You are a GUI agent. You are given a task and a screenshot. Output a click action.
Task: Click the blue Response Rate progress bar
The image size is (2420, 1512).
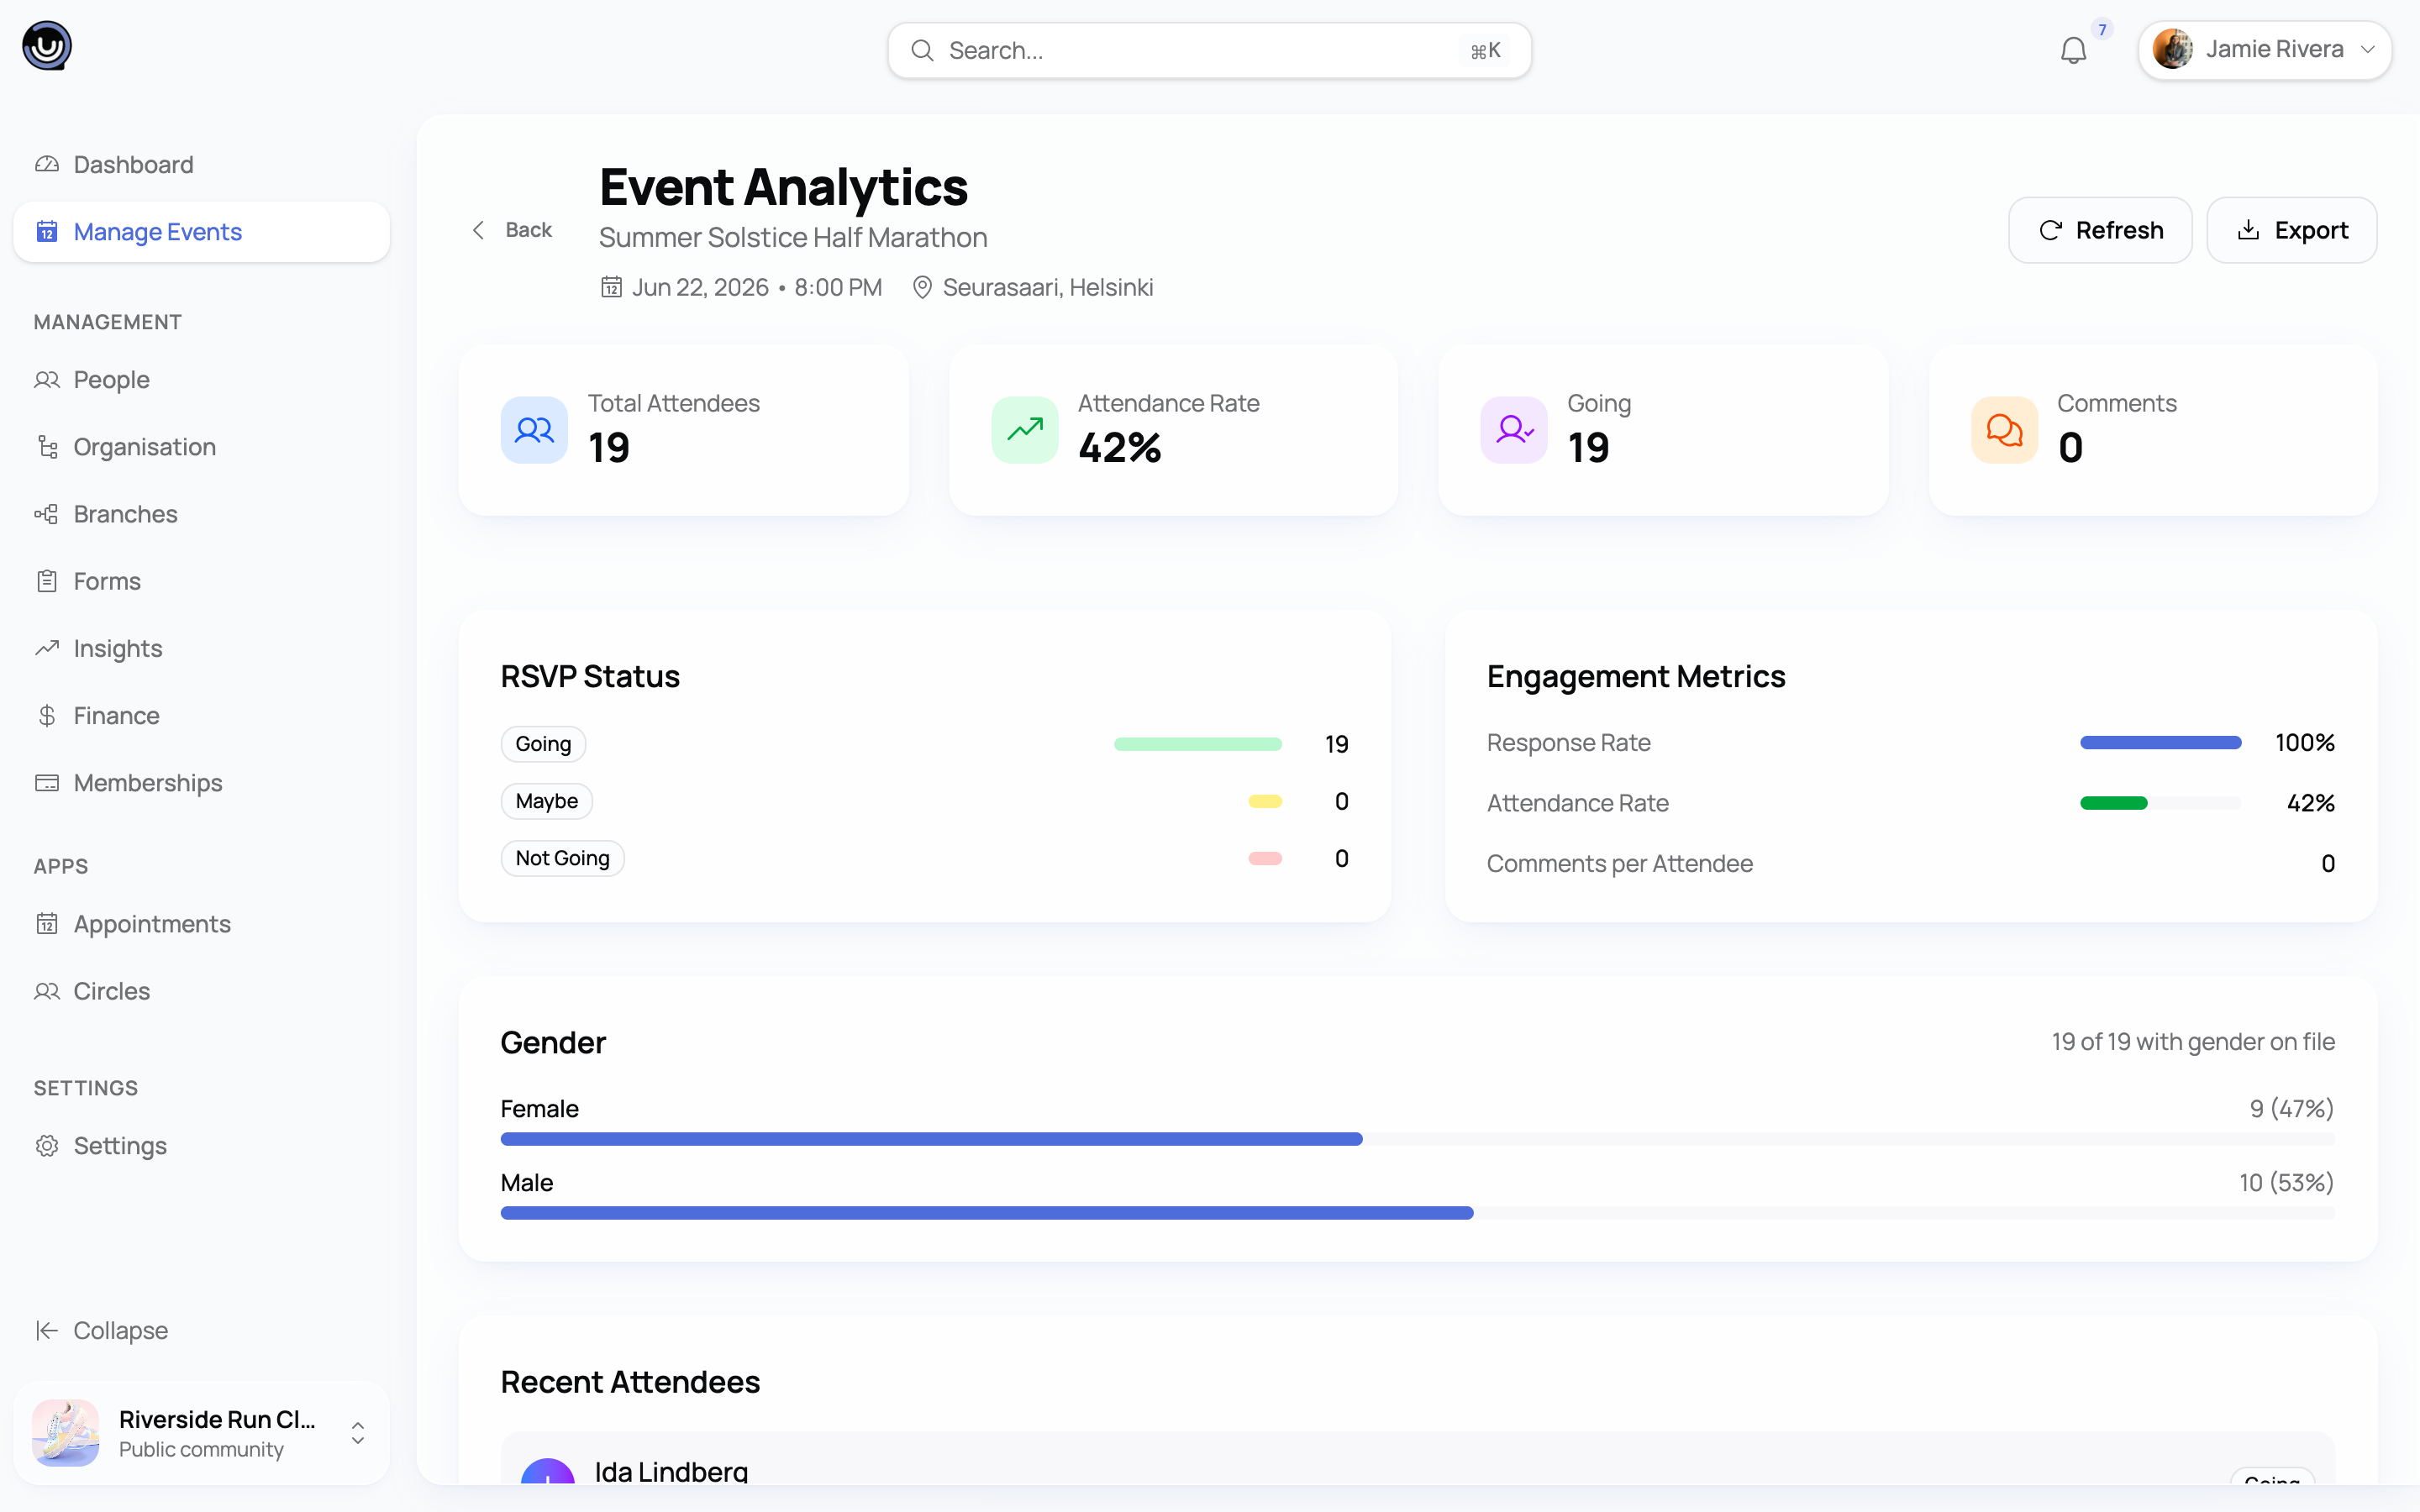[x=2160, y=743]
